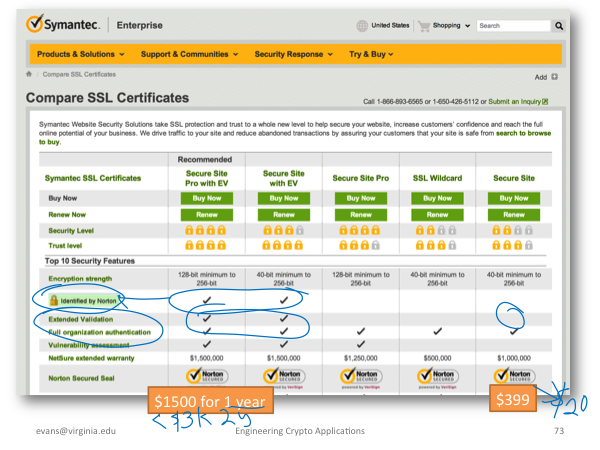Click the external-link icon after Submit an Inquiry

coord(545,101)
